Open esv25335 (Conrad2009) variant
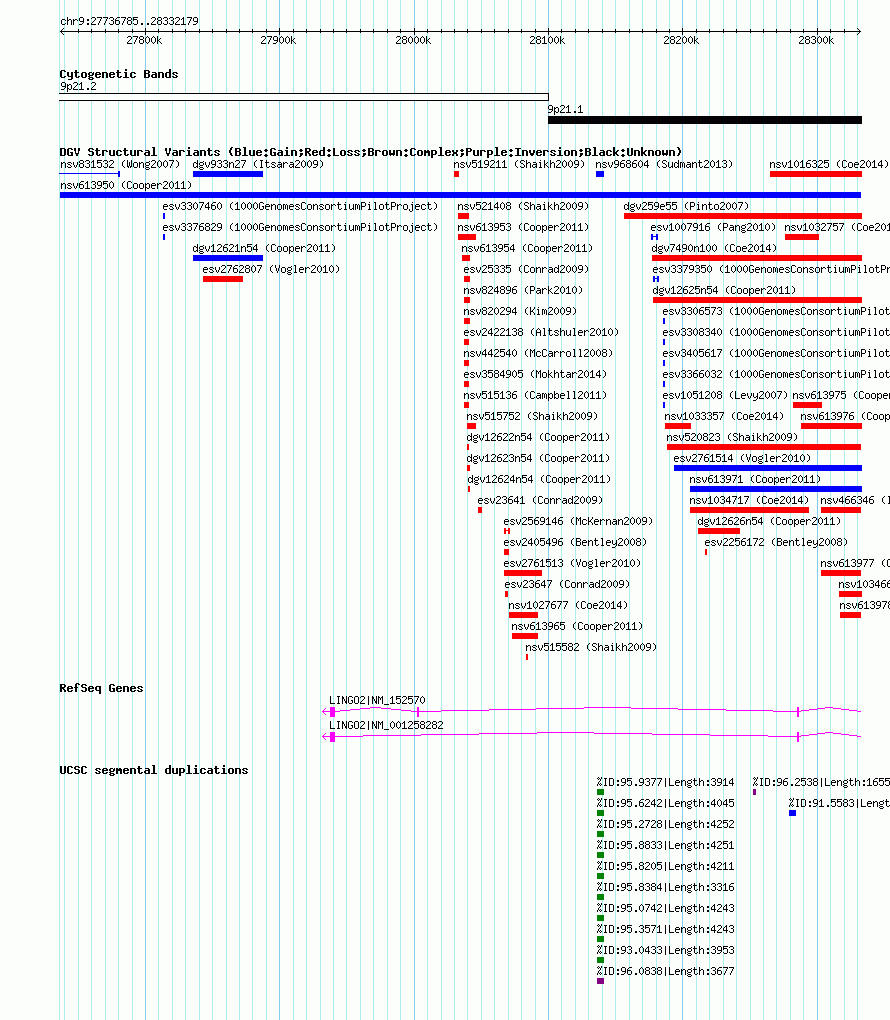 tap(526, 269)
